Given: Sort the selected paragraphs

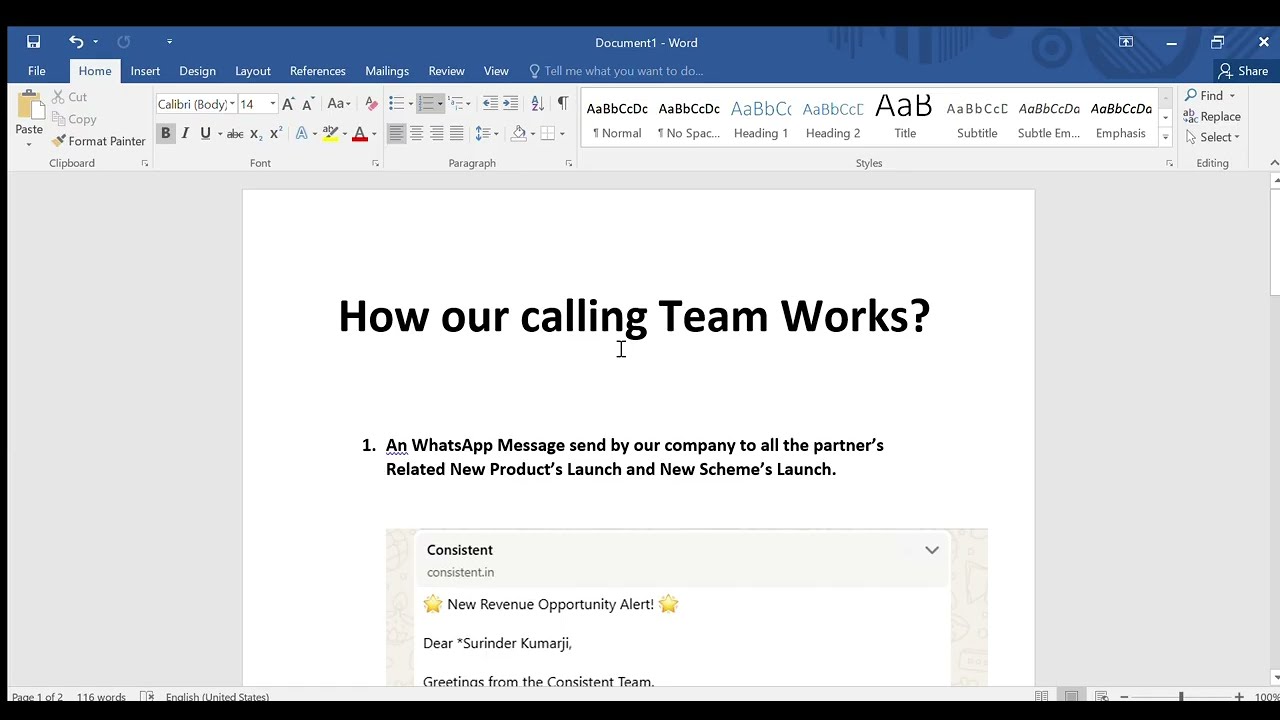Looking at the screenshot, I should point(537,104).
